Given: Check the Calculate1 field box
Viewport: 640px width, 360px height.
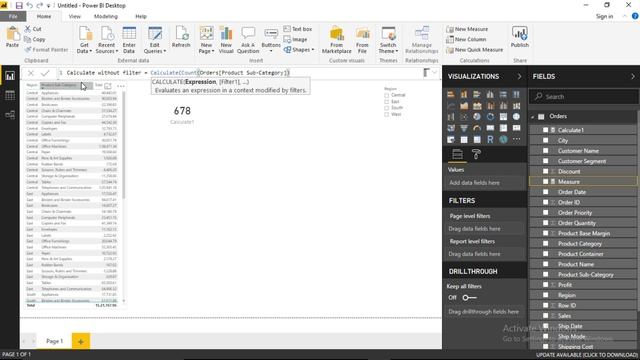Looking at the screenshot, I should click(x=545, y=130).
